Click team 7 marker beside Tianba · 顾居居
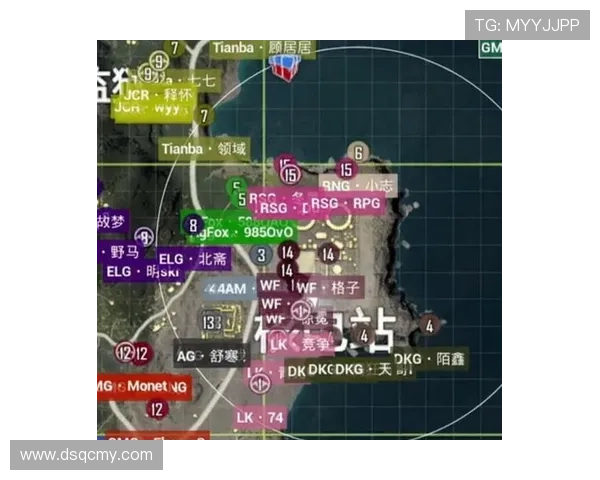 pyautogui.click(x=174, y=48)
